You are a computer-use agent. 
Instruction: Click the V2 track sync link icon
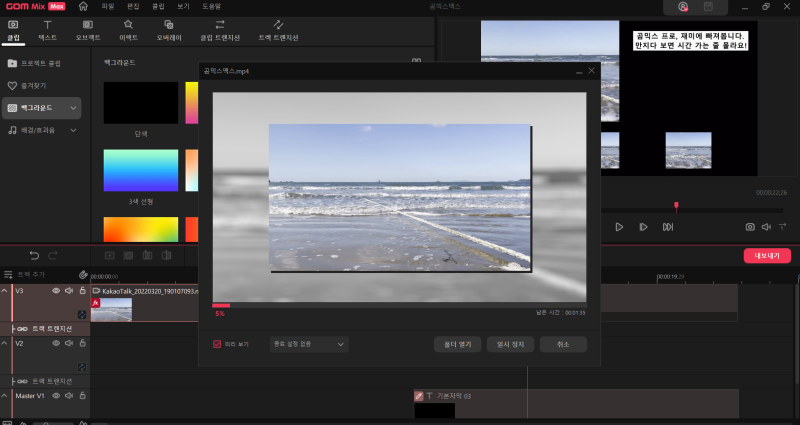click(82, 367)
